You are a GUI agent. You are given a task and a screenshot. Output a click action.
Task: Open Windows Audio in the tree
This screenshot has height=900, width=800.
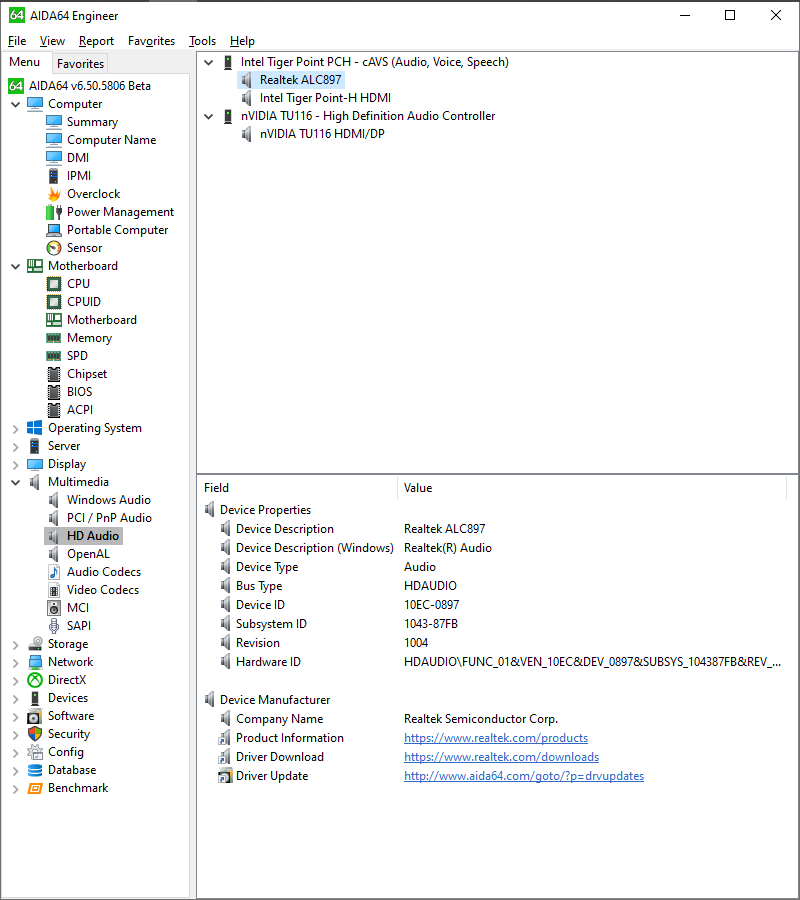coord(108,500)
